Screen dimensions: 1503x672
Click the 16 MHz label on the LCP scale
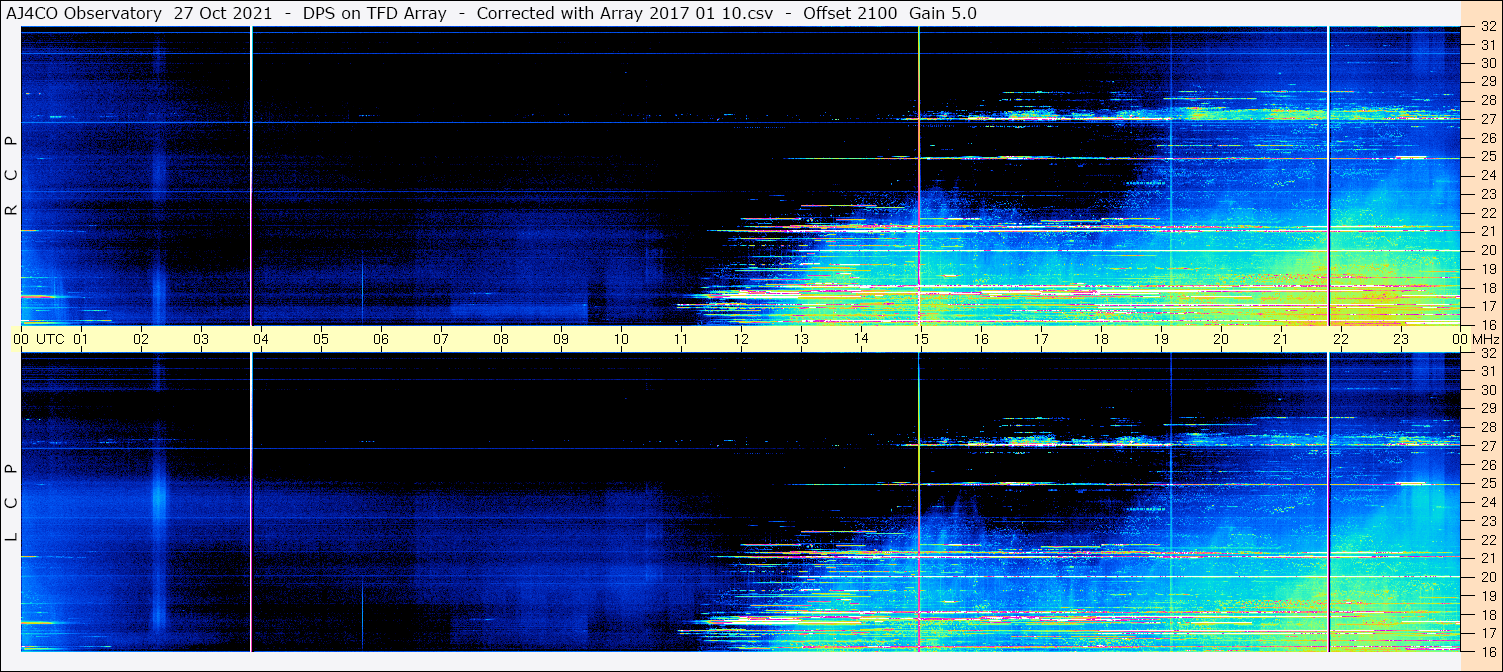1487,651
